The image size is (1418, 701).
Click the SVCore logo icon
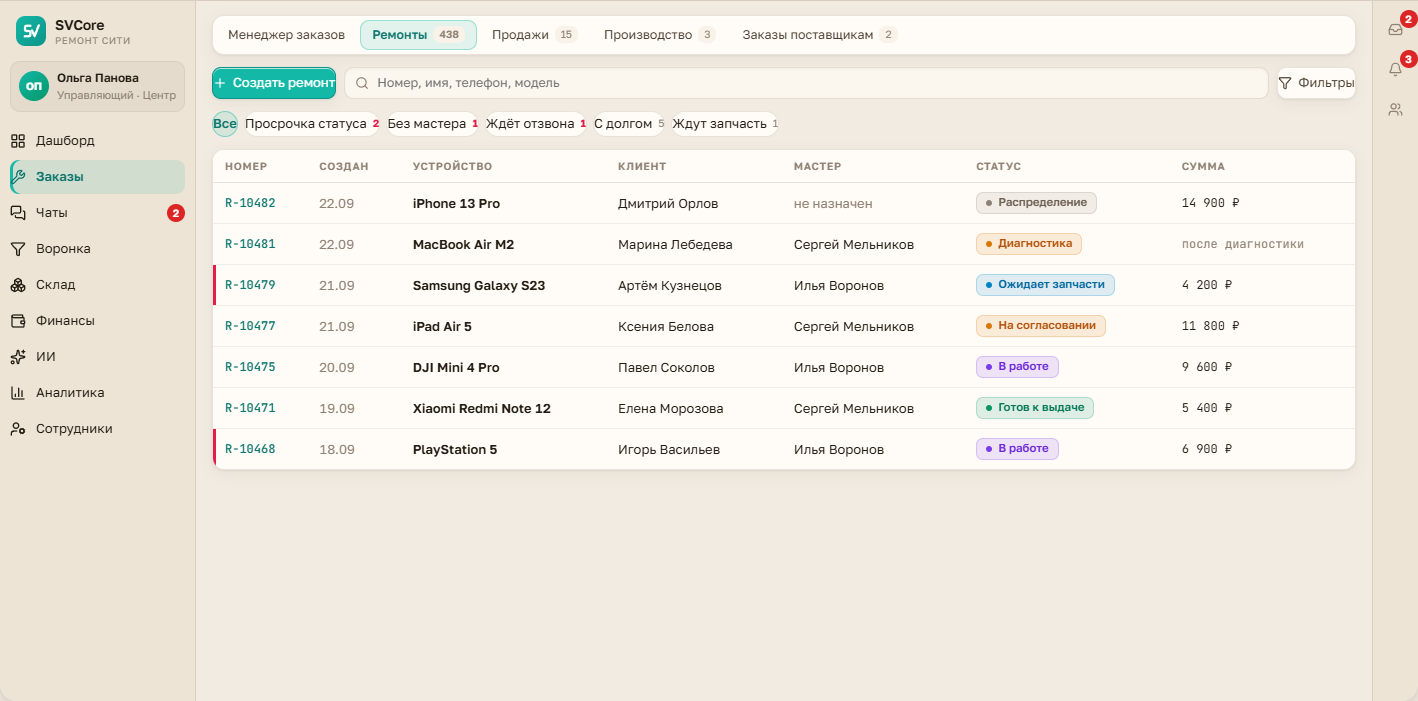31,31
